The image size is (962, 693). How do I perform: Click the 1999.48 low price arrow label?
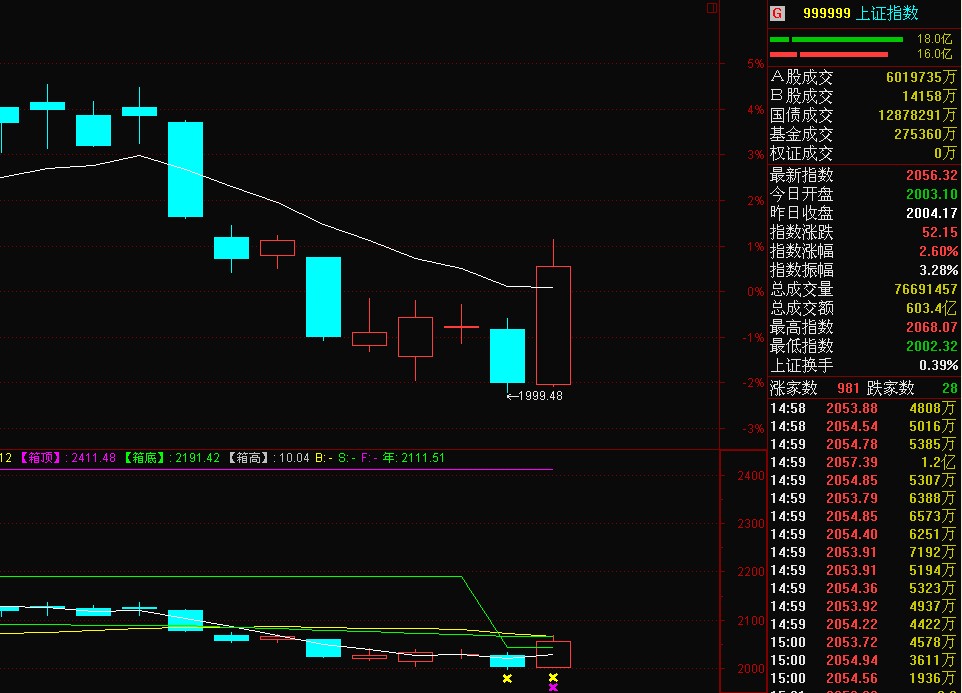pyautogui.click(x=534, y=396)
